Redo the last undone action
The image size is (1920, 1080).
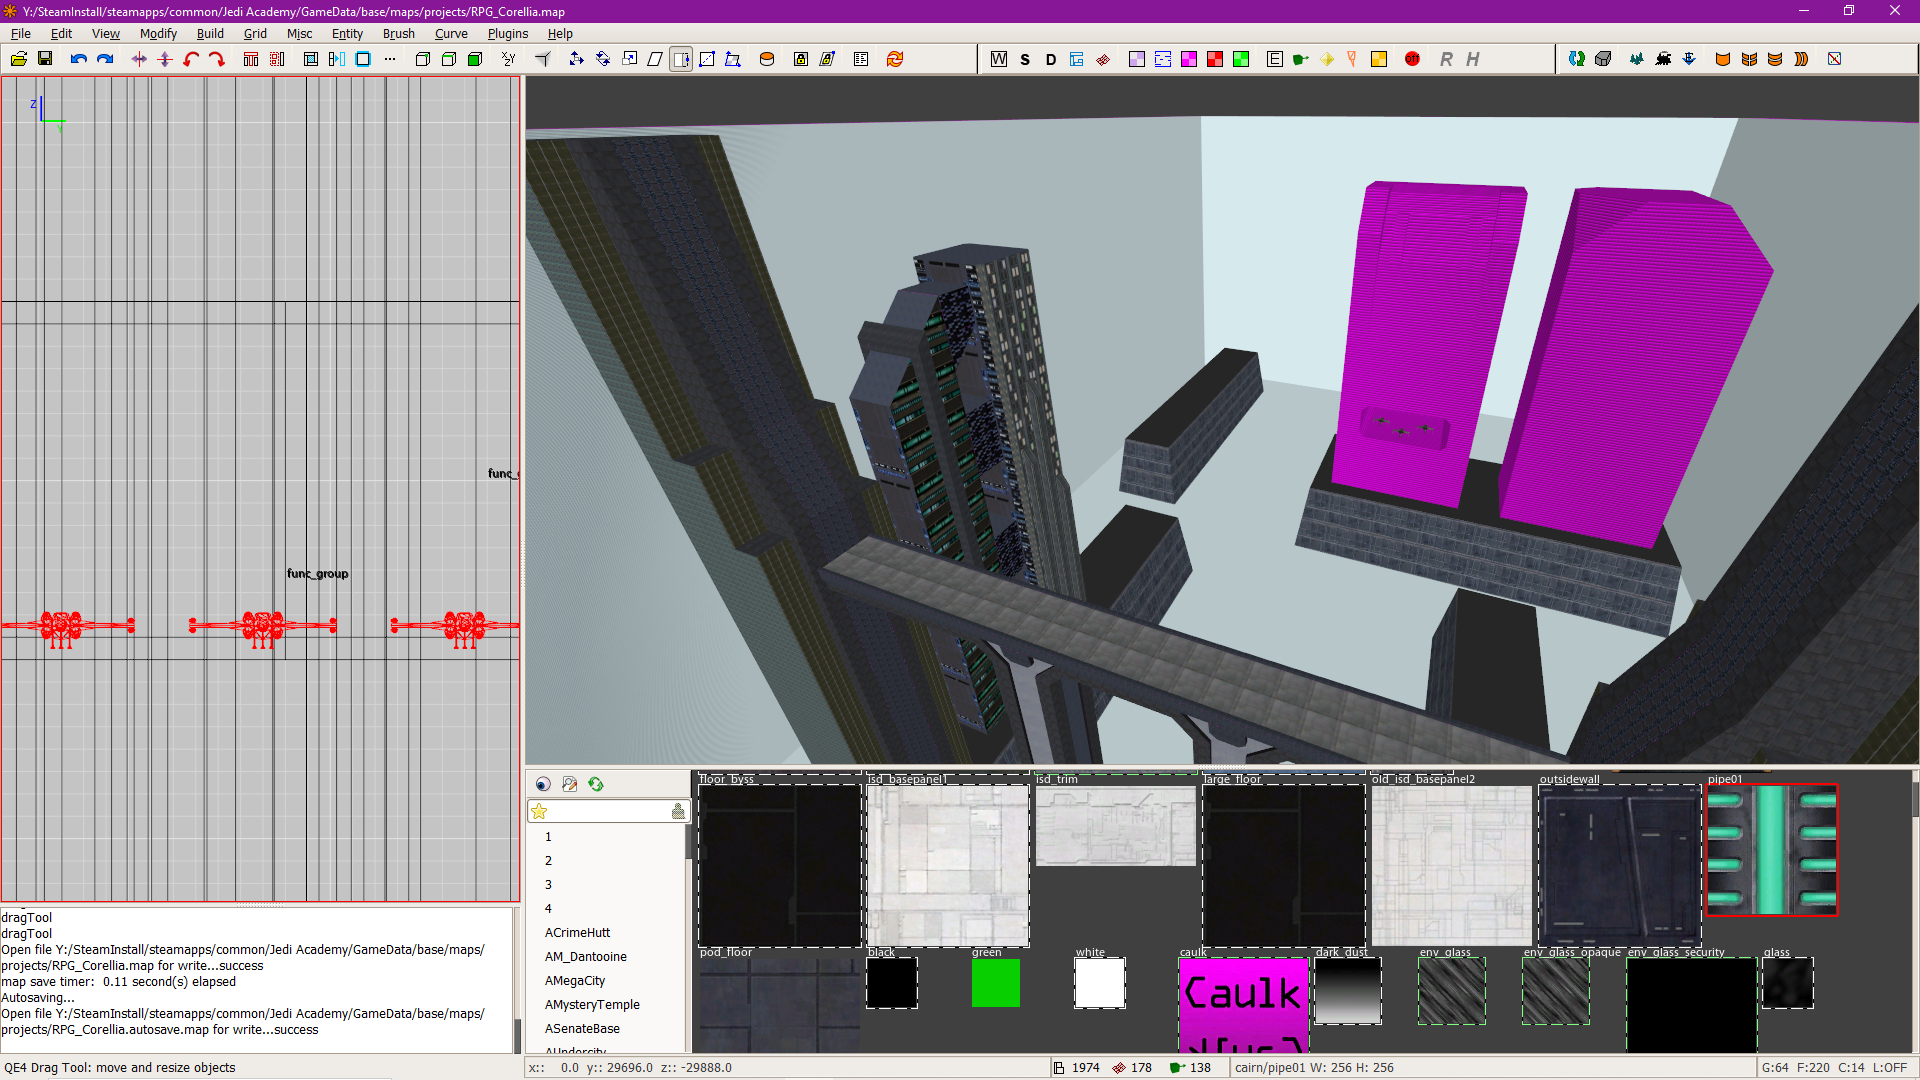point(105,59)
